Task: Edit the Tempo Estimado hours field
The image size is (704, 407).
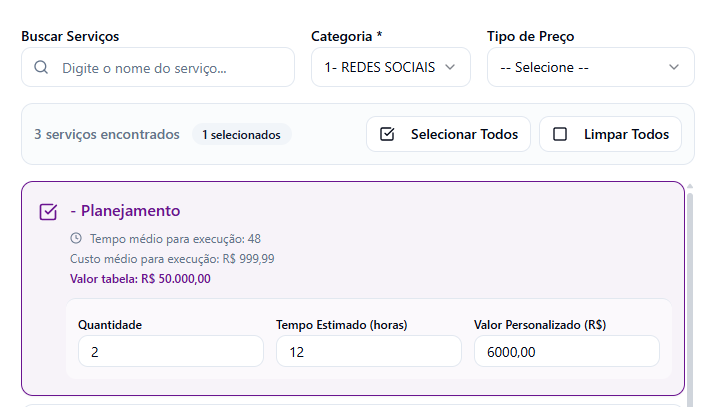Action: click(x=368, y=351)
